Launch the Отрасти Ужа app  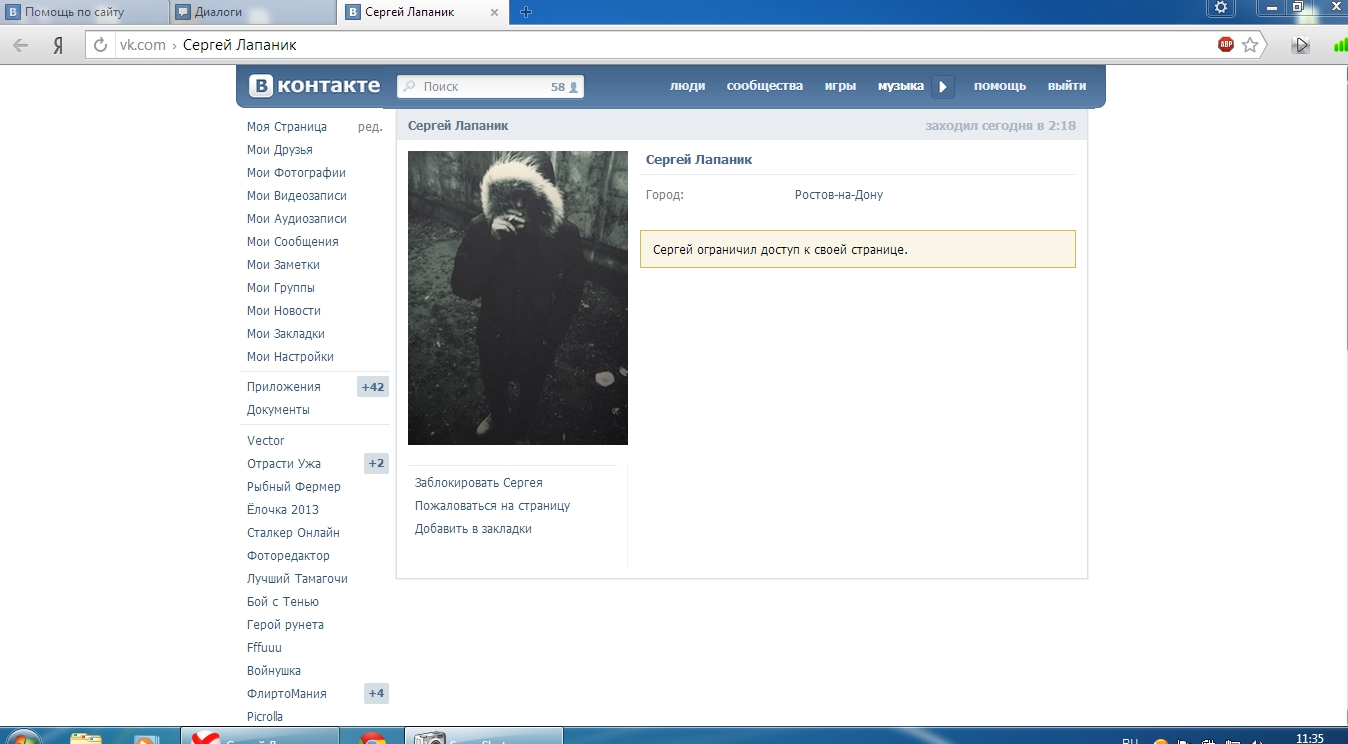284,464
